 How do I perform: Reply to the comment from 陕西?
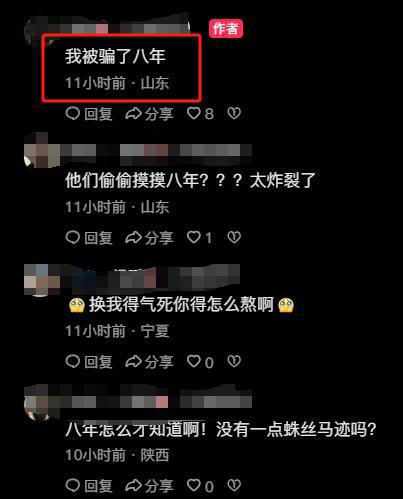click(x=89, y=486)
